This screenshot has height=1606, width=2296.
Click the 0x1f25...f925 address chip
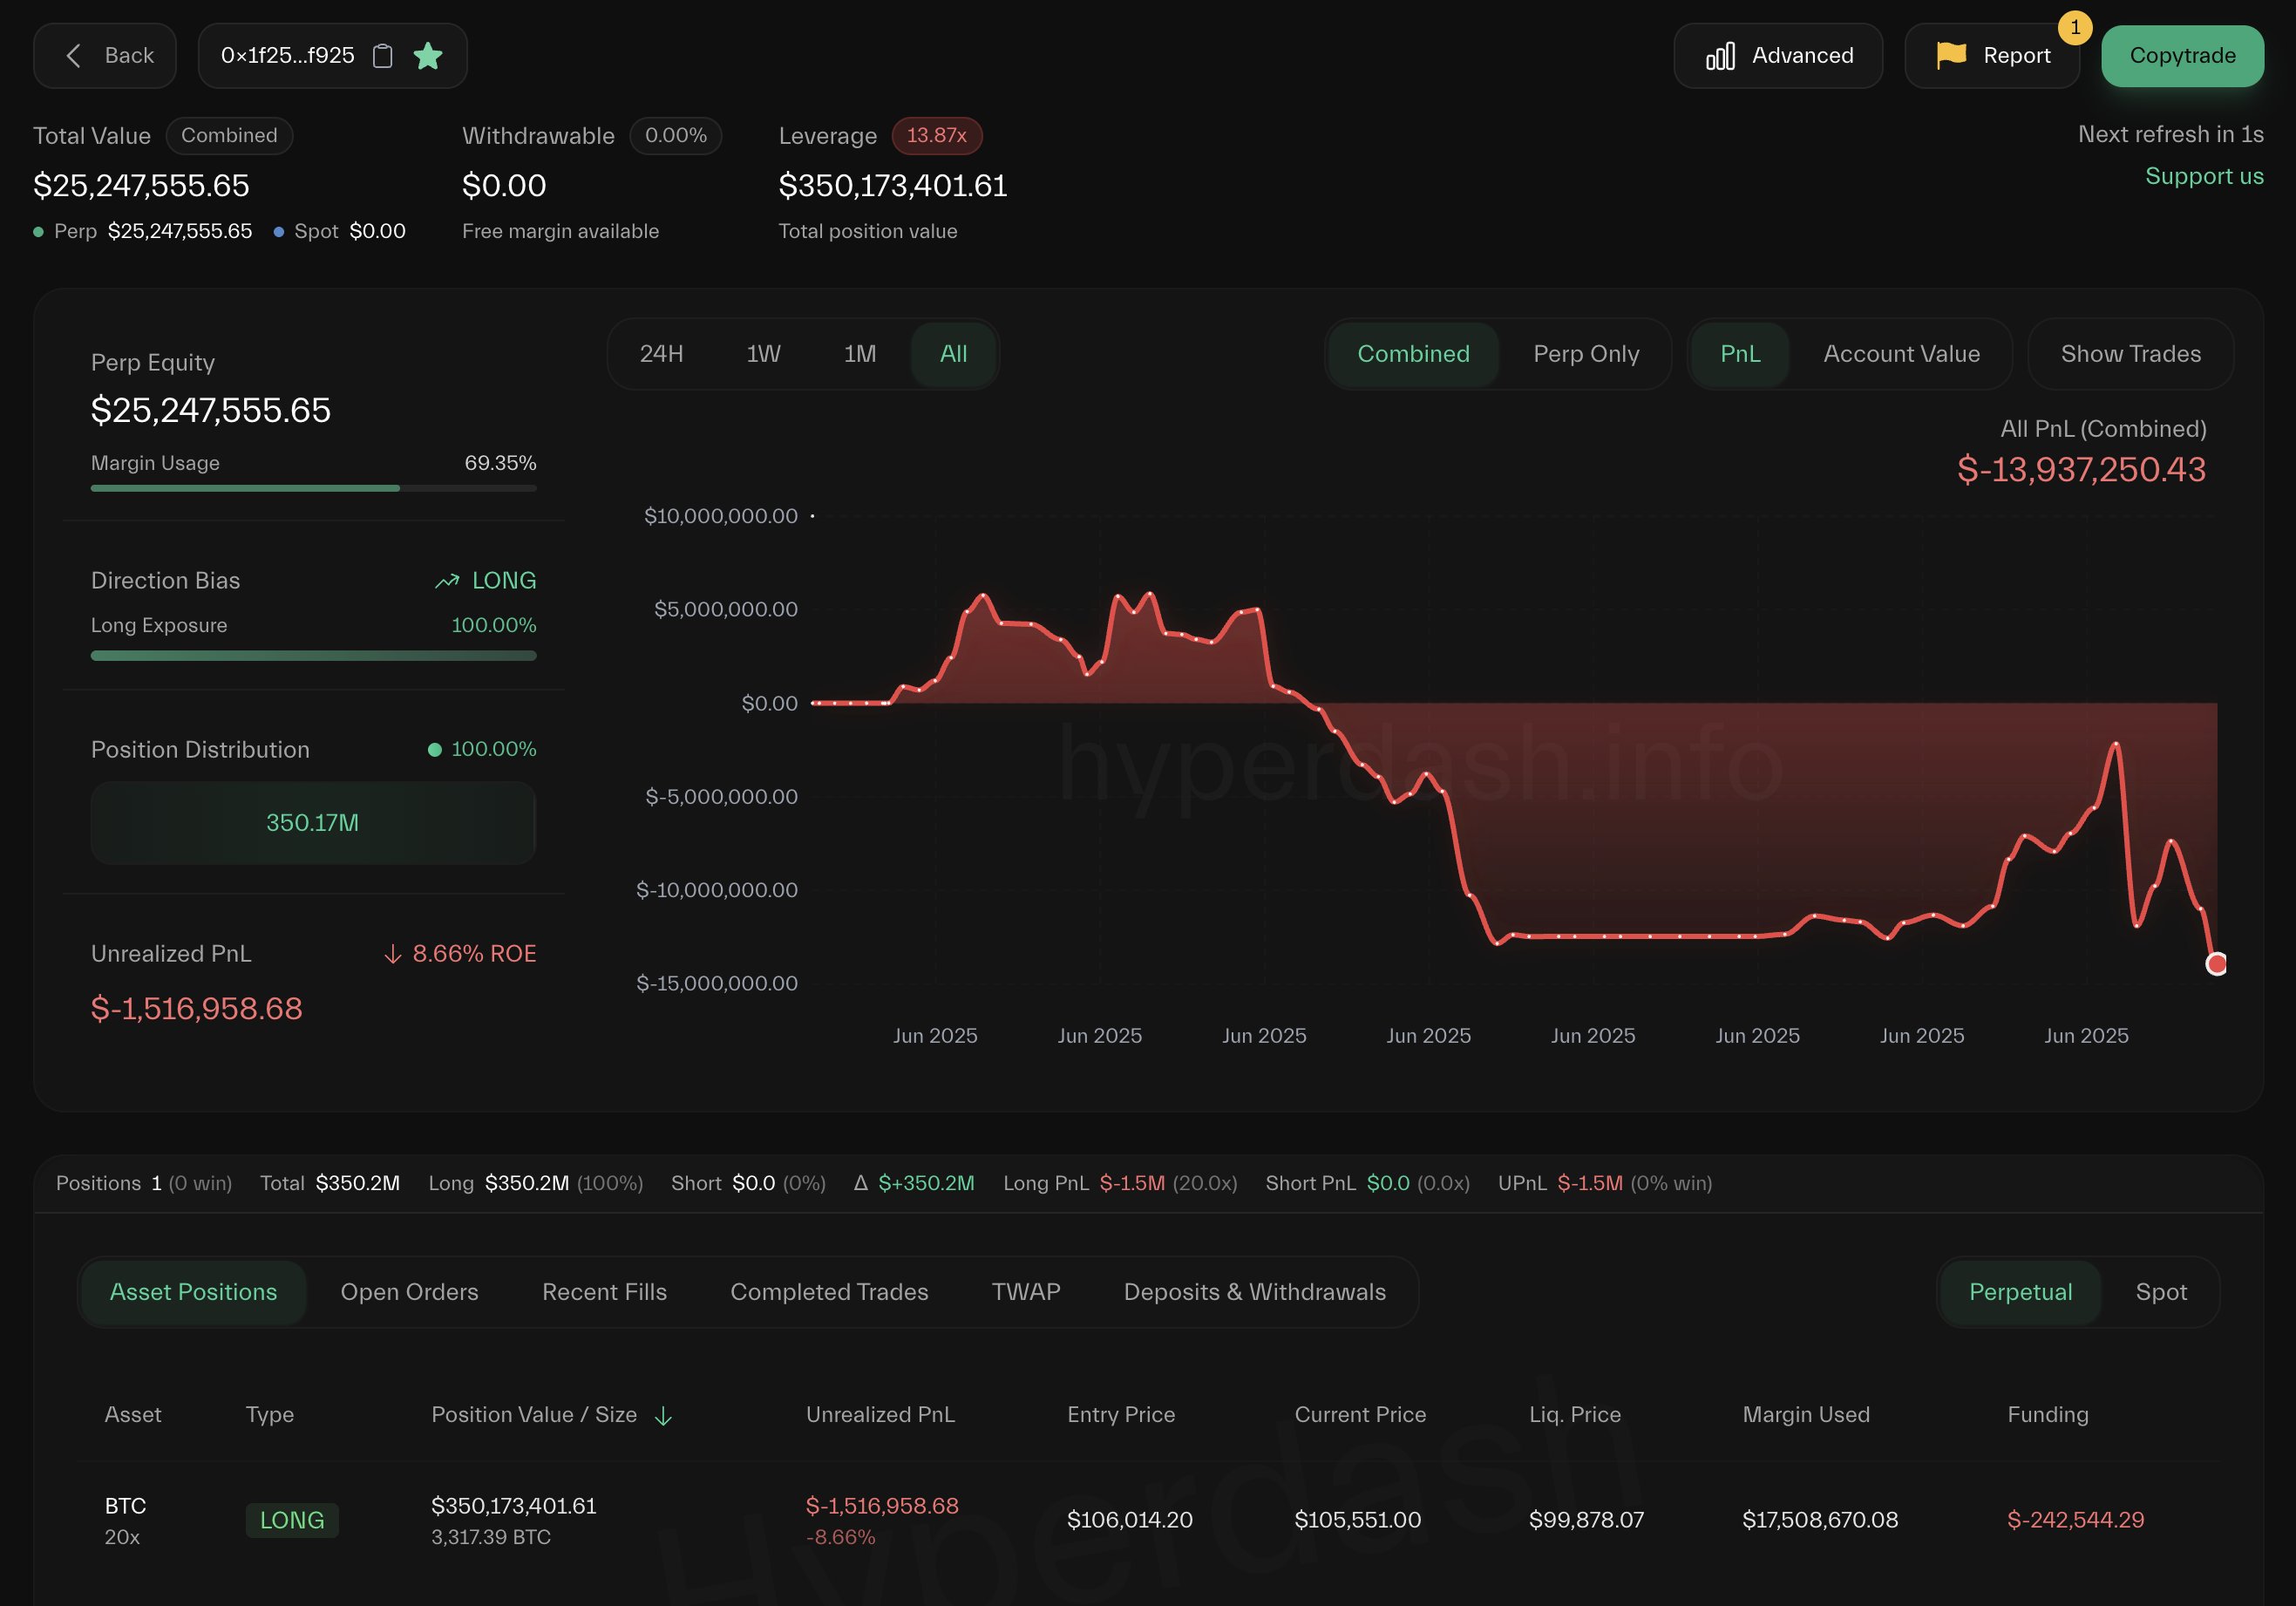pyautogui.click(x=333, y=56)
